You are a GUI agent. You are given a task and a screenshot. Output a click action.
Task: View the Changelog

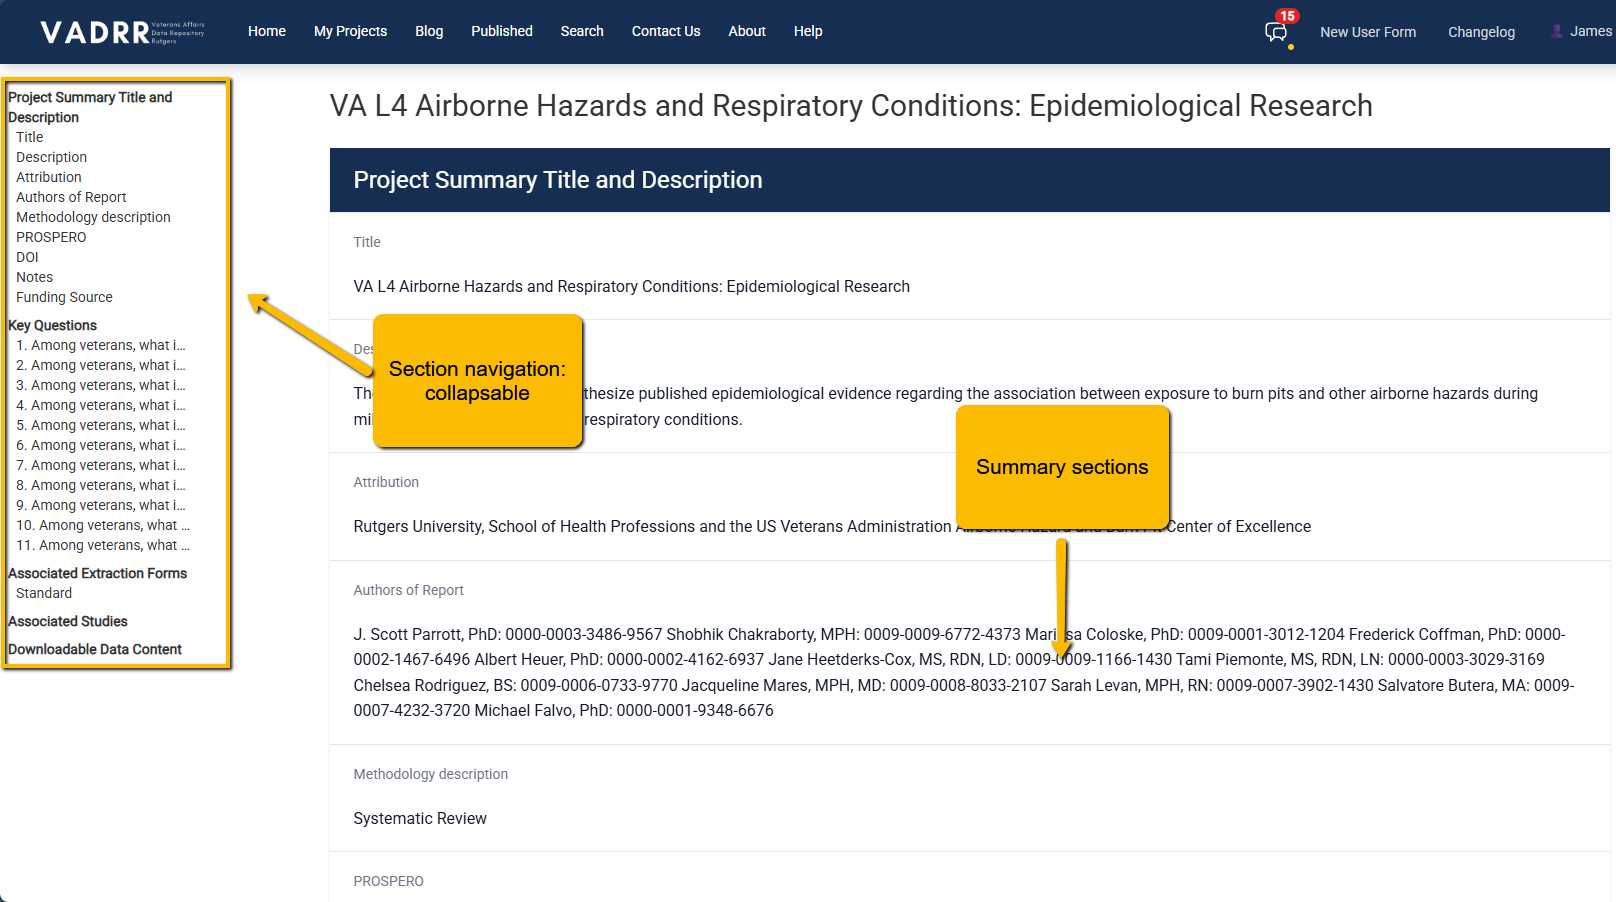[x=1481, y=32]
